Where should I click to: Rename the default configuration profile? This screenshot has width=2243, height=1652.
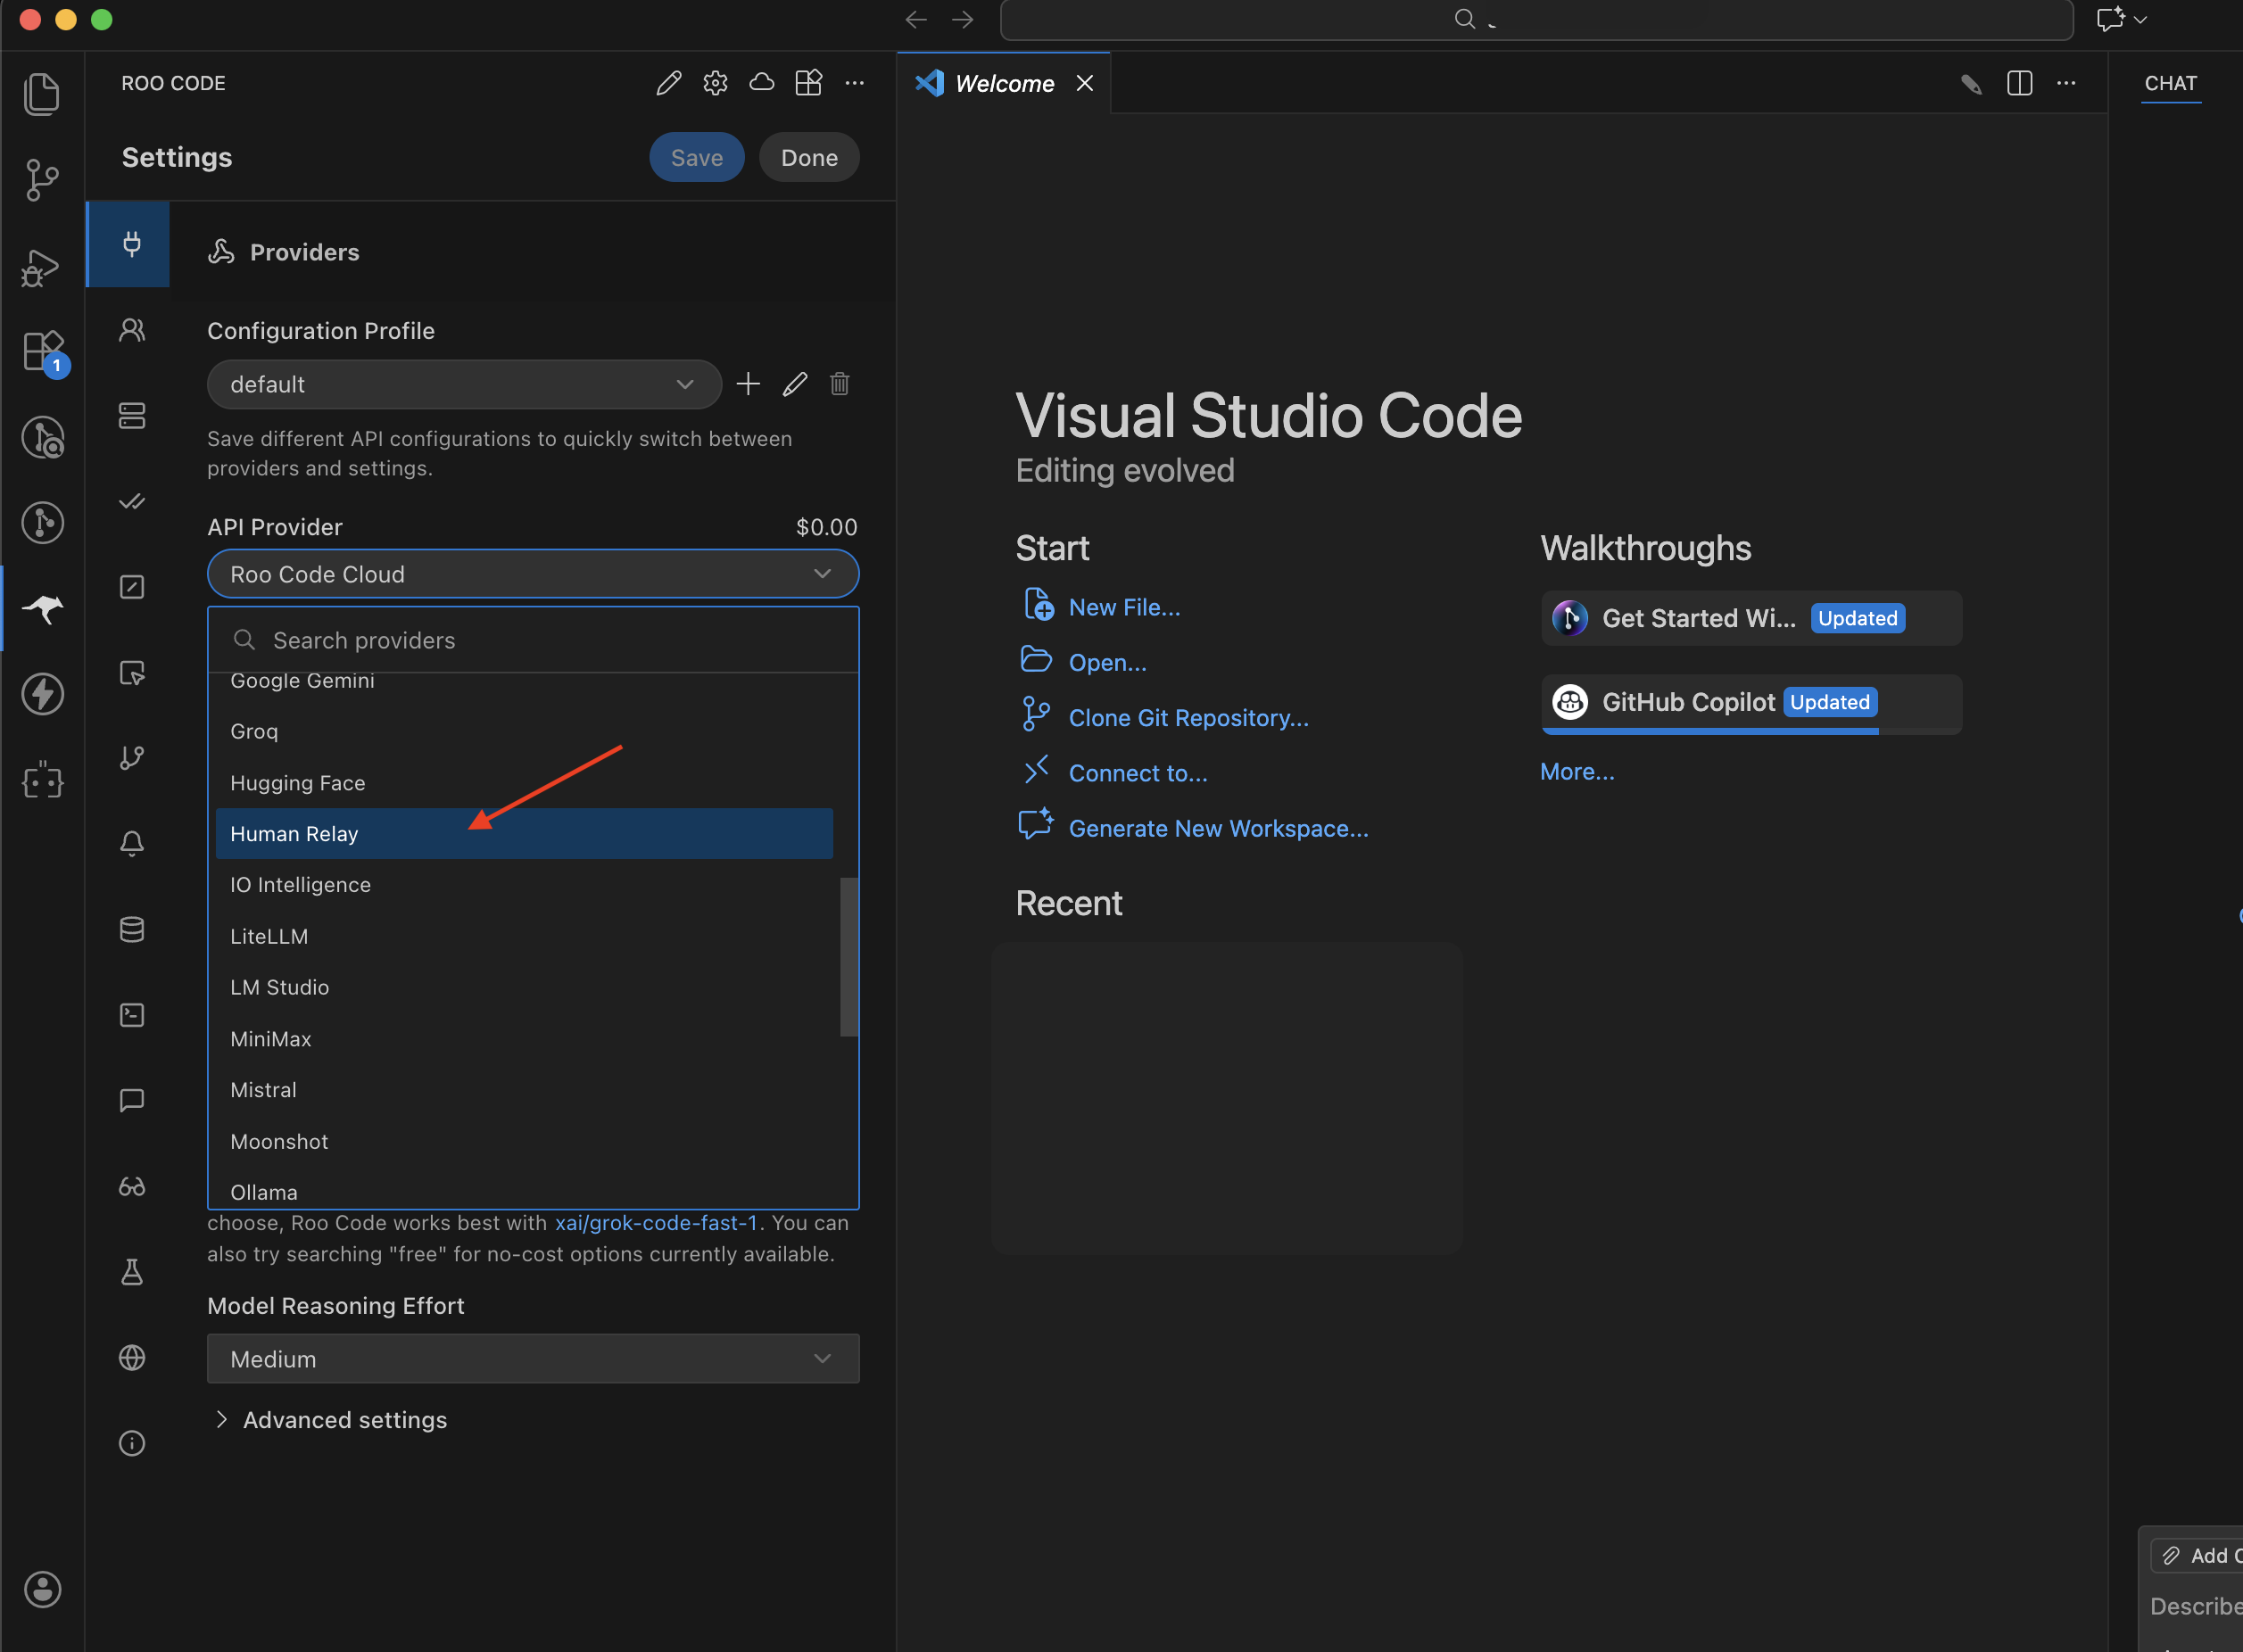[x=795, y=384]
